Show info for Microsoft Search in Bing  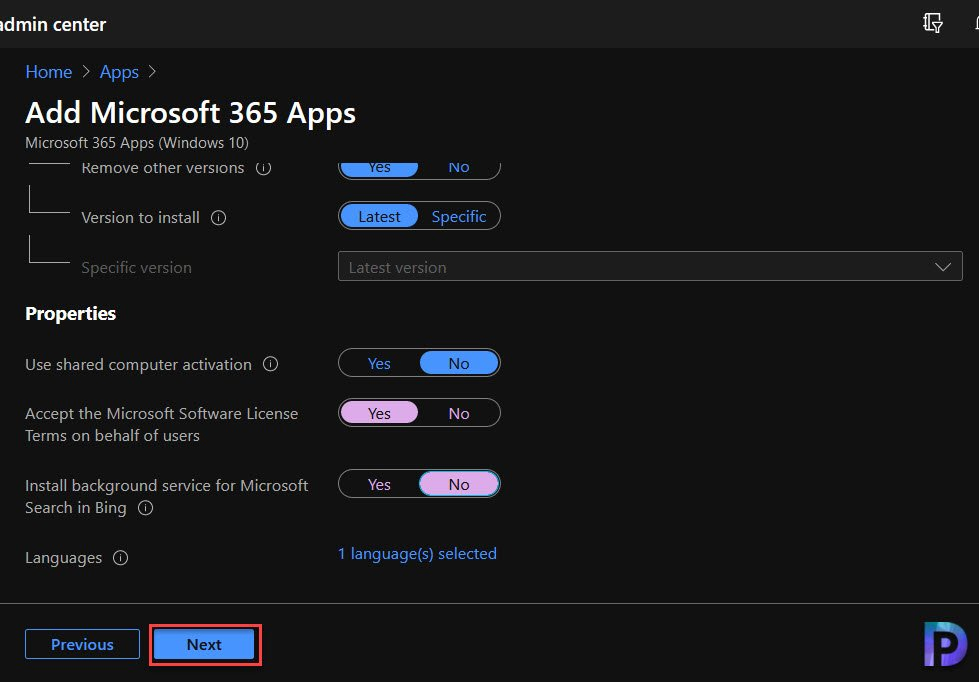145,508
